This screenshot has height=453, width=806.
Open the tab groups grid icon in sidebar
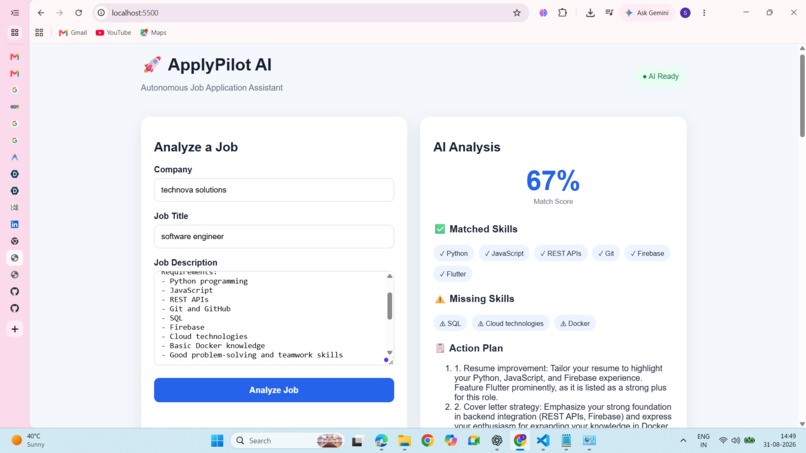(x=14, y=32)
